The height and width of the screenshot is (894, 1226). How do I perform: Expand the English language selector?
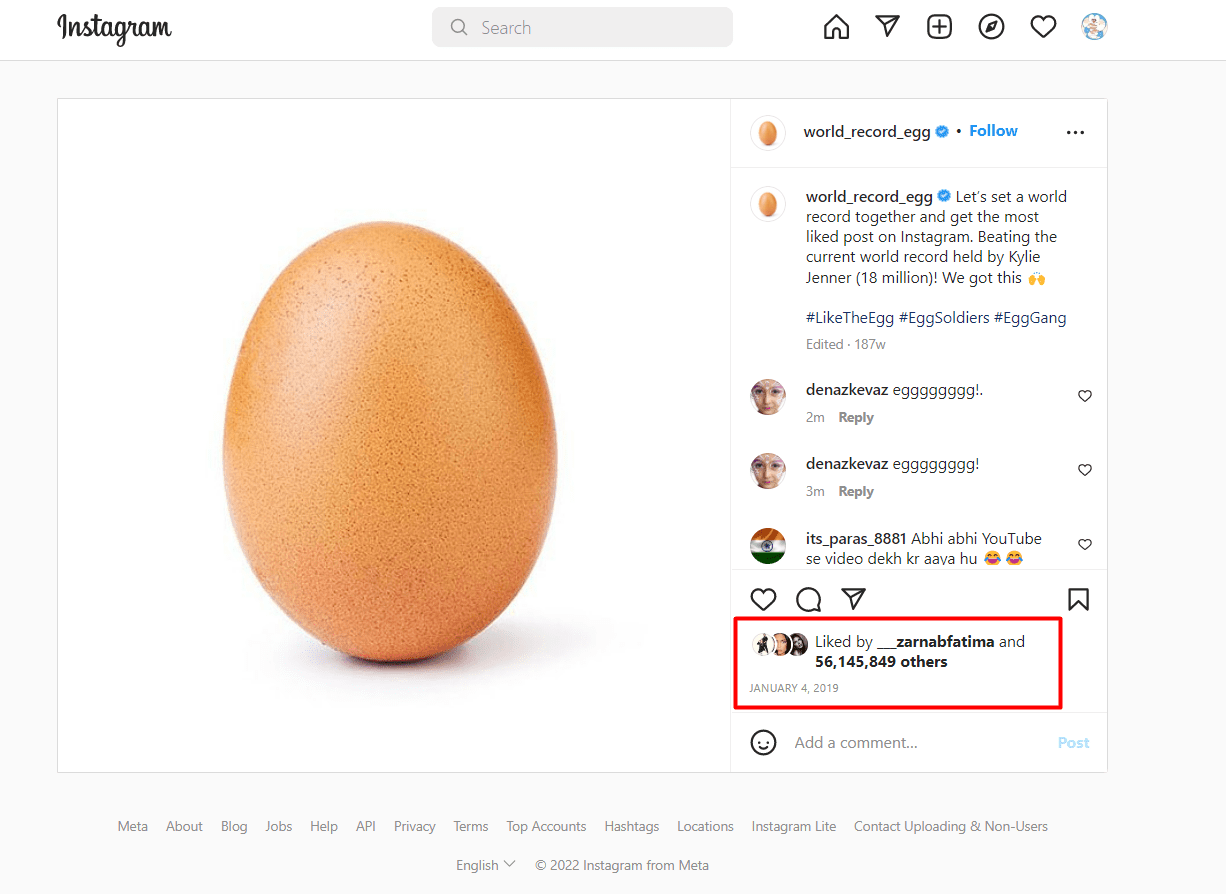tap(485, 864)
